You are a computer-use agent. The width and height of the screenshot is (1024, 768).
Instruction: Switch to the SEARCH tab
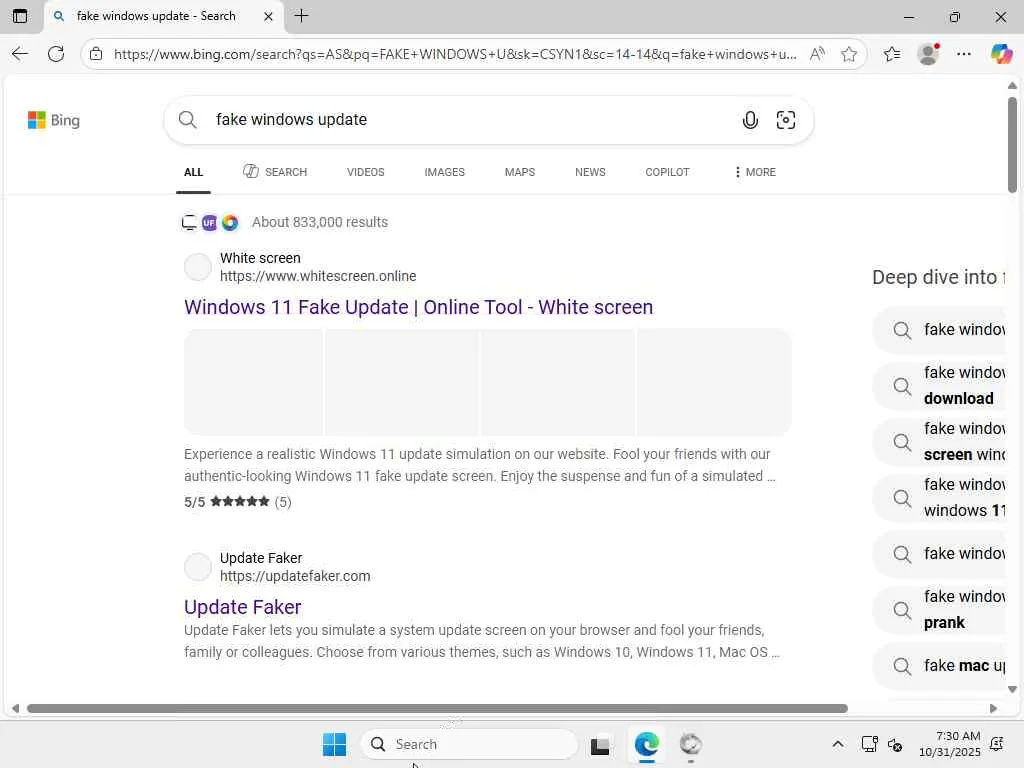point(275,172)
